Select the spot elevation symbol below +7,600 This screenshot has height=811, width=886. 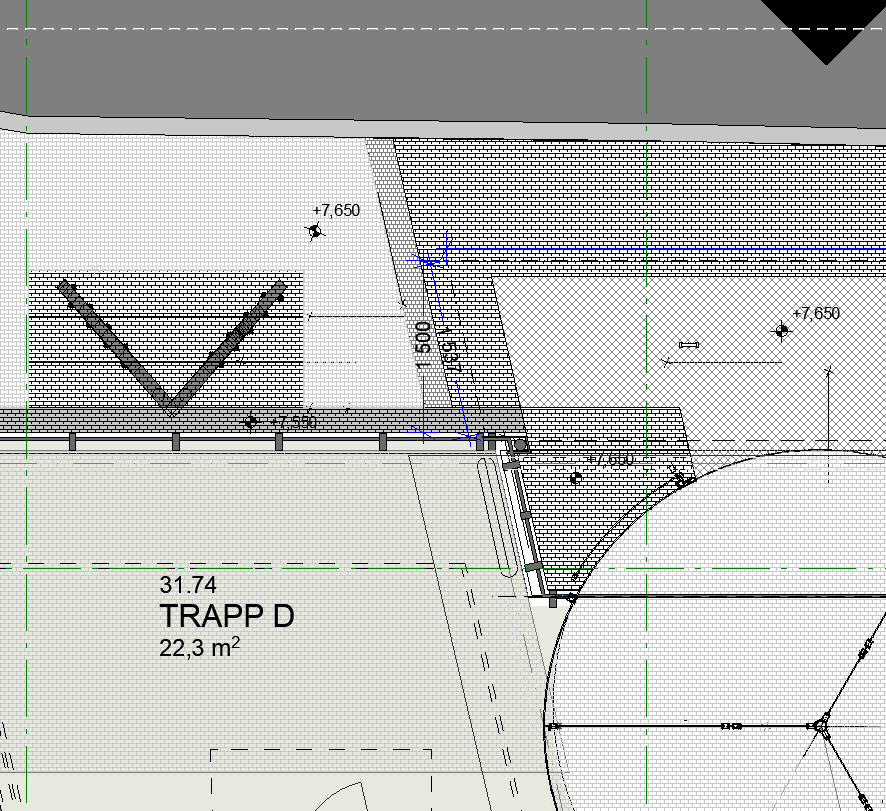575,478
